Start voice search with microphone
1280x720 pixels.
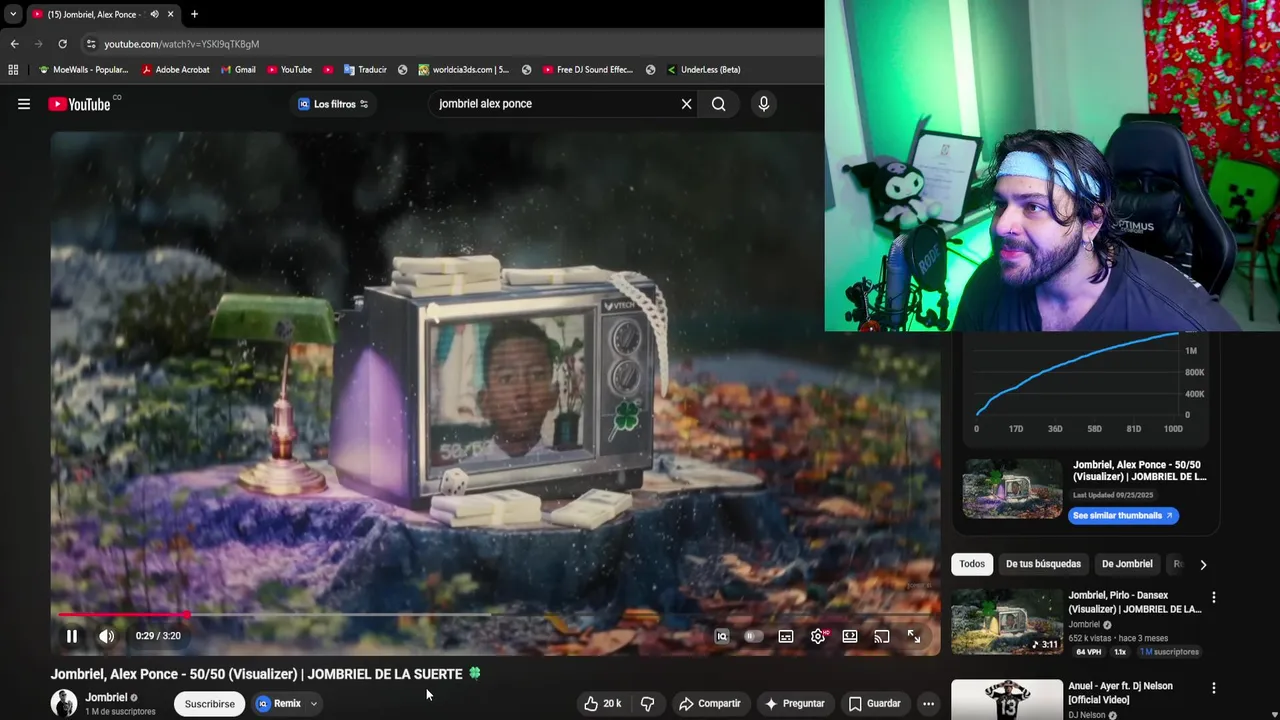(764, 104)
